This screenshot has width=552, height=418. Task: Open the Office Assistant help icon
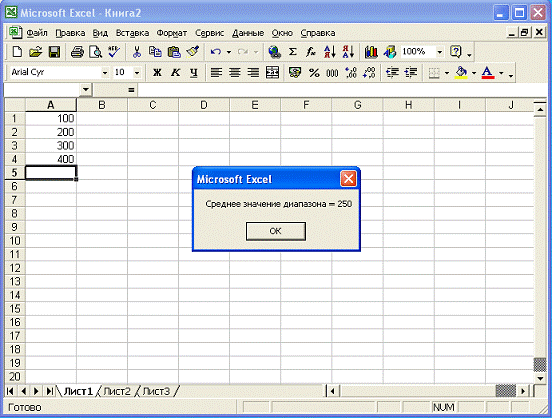pos(456,52)
